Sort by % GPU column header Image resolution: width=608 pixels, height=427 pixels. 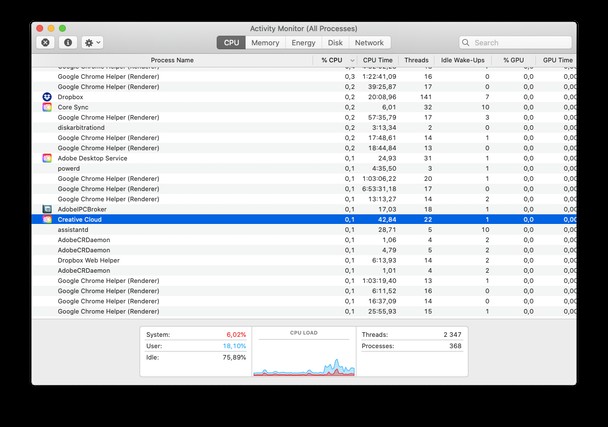click(x=514, y=60)
